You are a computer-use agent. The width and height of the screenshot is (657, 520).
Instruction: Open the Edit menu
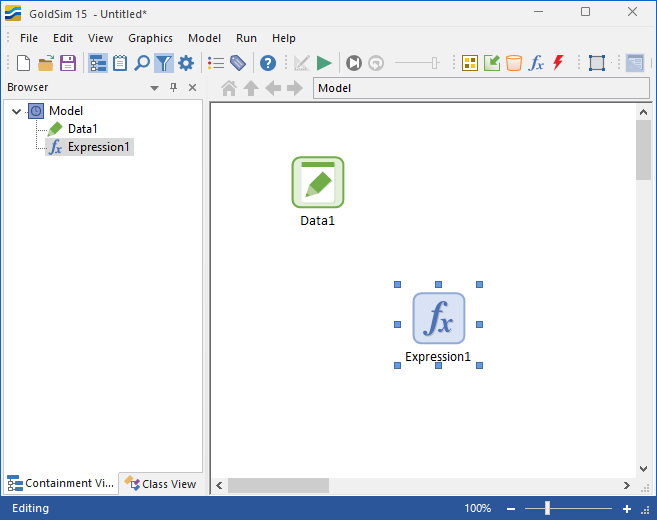63,38
